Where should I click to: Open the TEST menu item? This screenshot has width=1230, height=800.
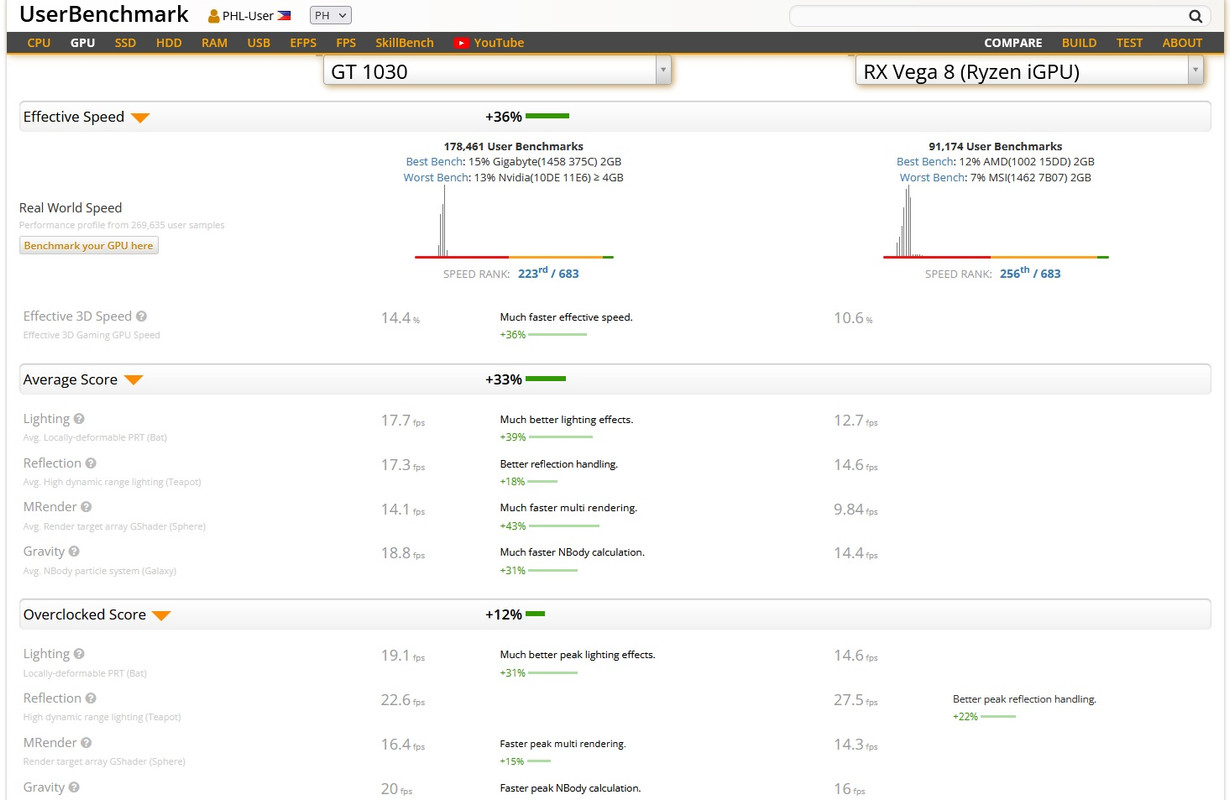pos(1130,43)
